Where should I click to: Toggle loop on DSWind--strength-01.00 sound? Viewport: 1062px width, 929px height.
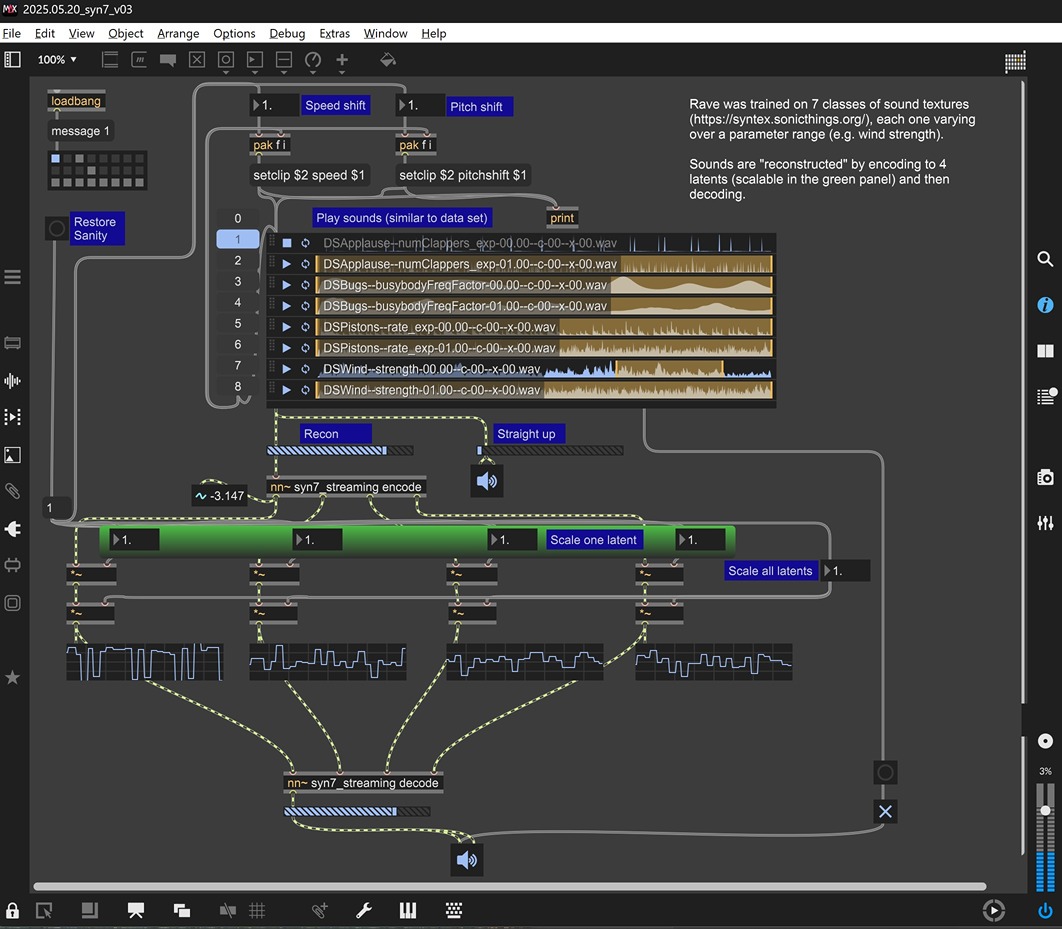[306, 390]
